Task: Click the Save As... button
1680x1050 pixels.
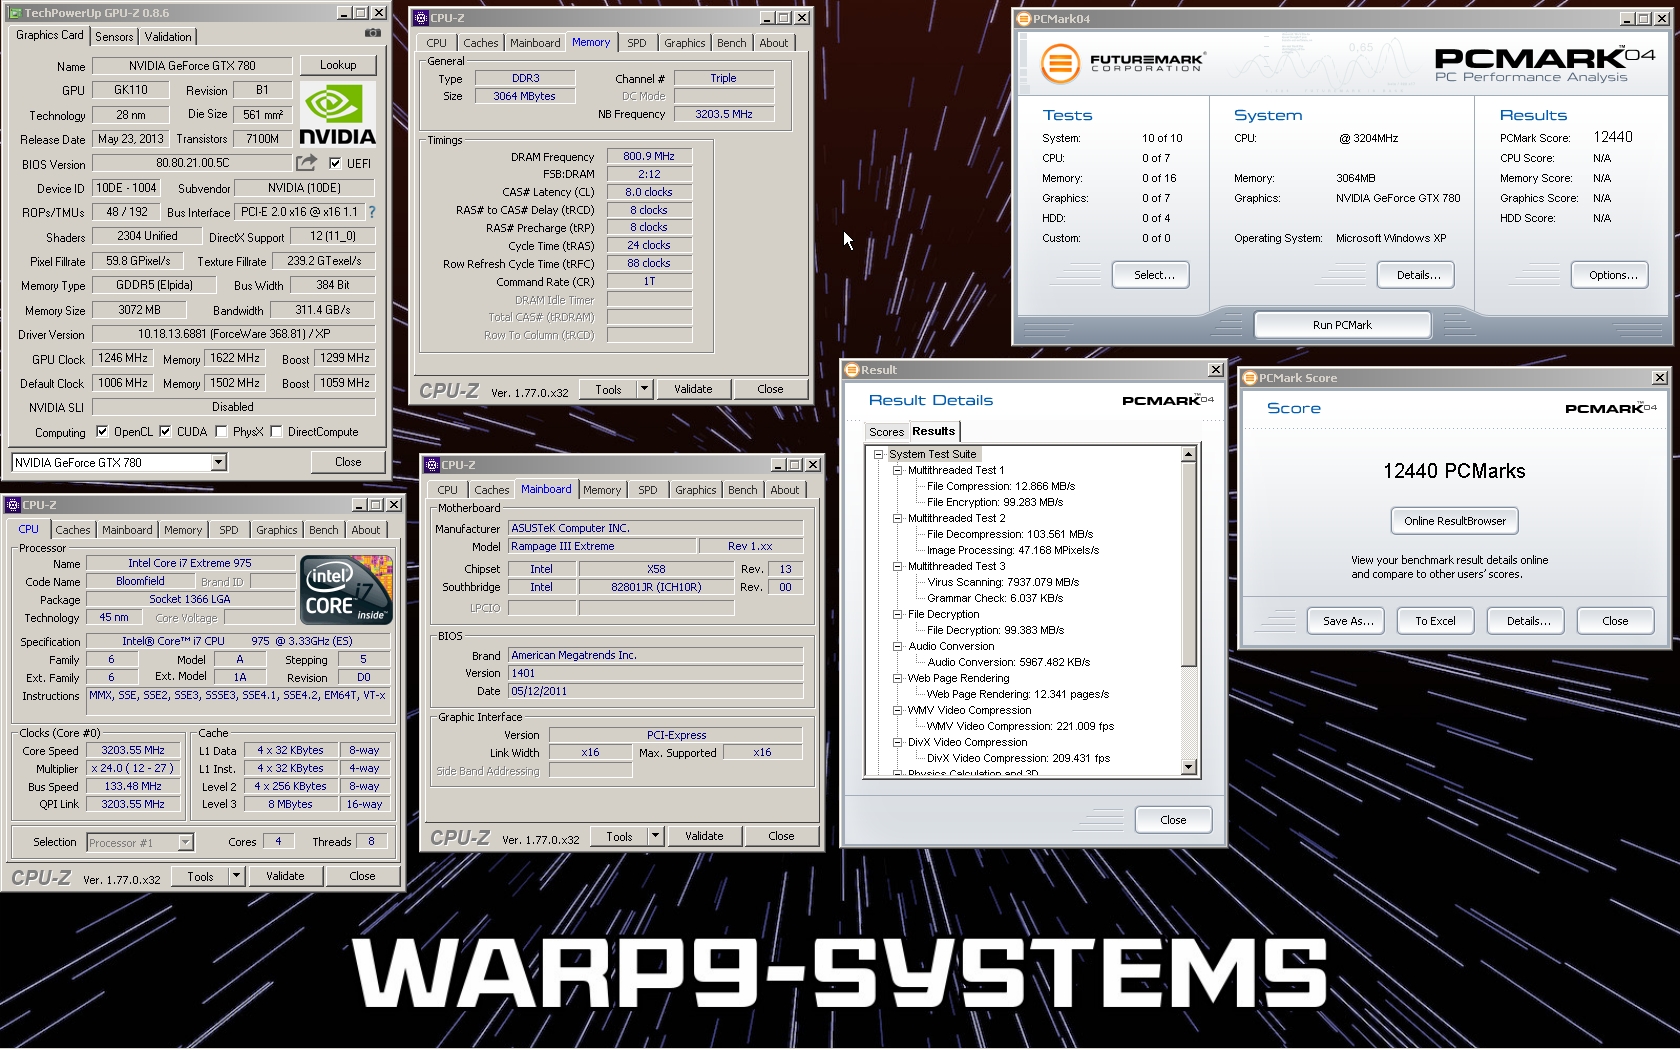Action: (1345, 621)
